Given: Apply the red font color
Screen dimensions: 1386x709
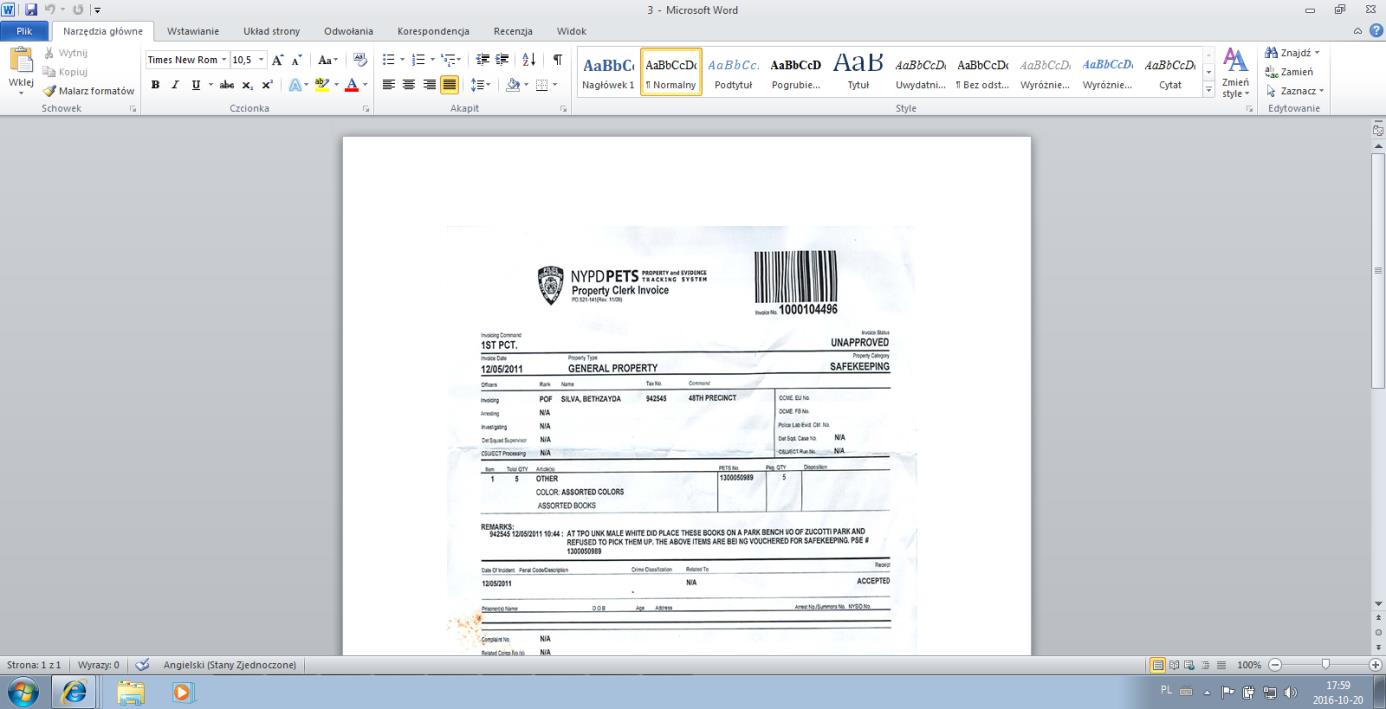Looking at the screenshot, I should (351, 85).
